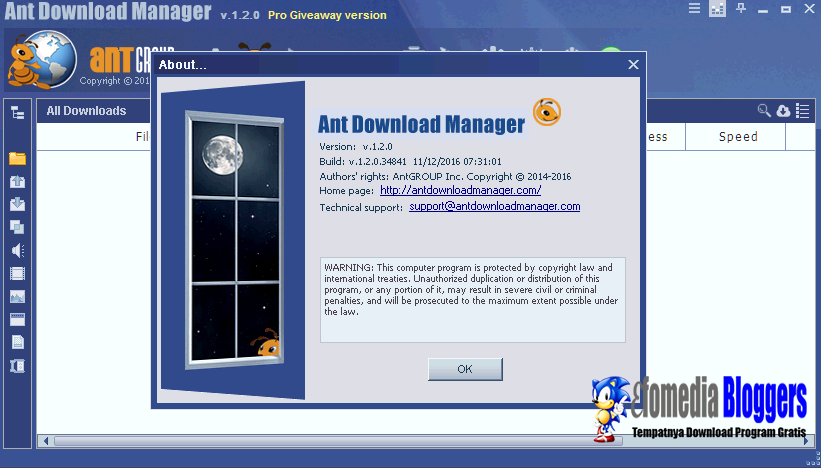
Task: Open the main hamburger menu
Action: click(694, 8)
